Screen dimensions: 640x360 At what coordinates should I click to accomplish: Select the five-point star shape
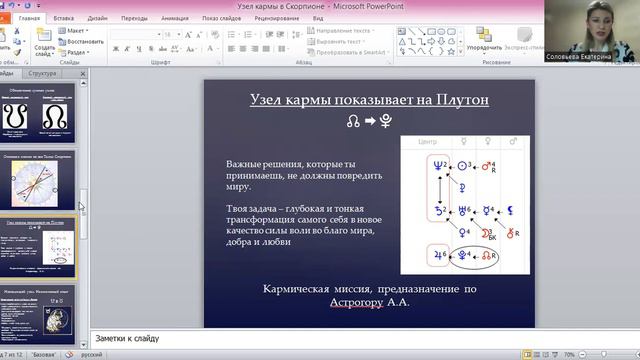[x=451, y=51]
